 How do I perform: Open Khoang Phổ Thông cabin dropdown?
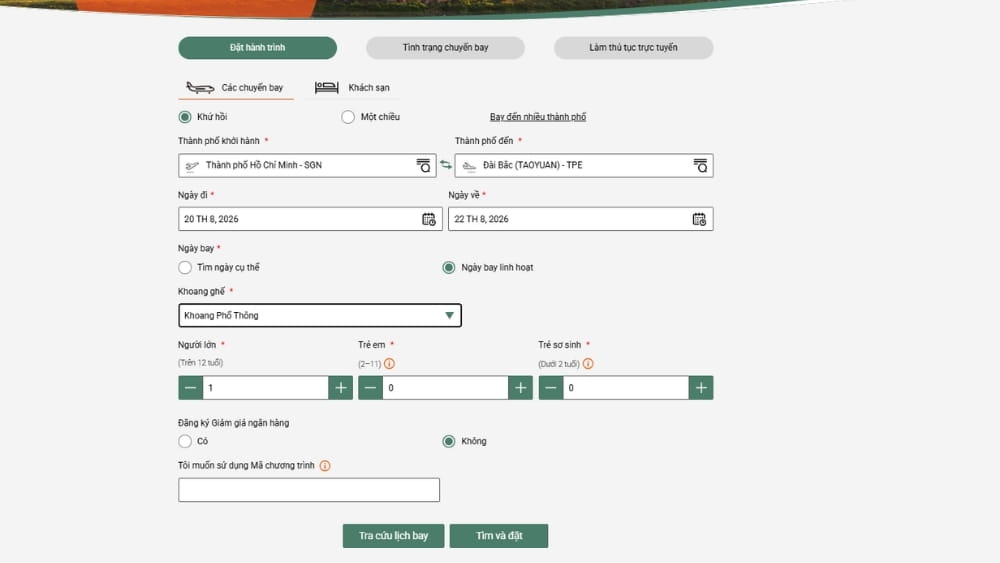(x=320, y=316)
